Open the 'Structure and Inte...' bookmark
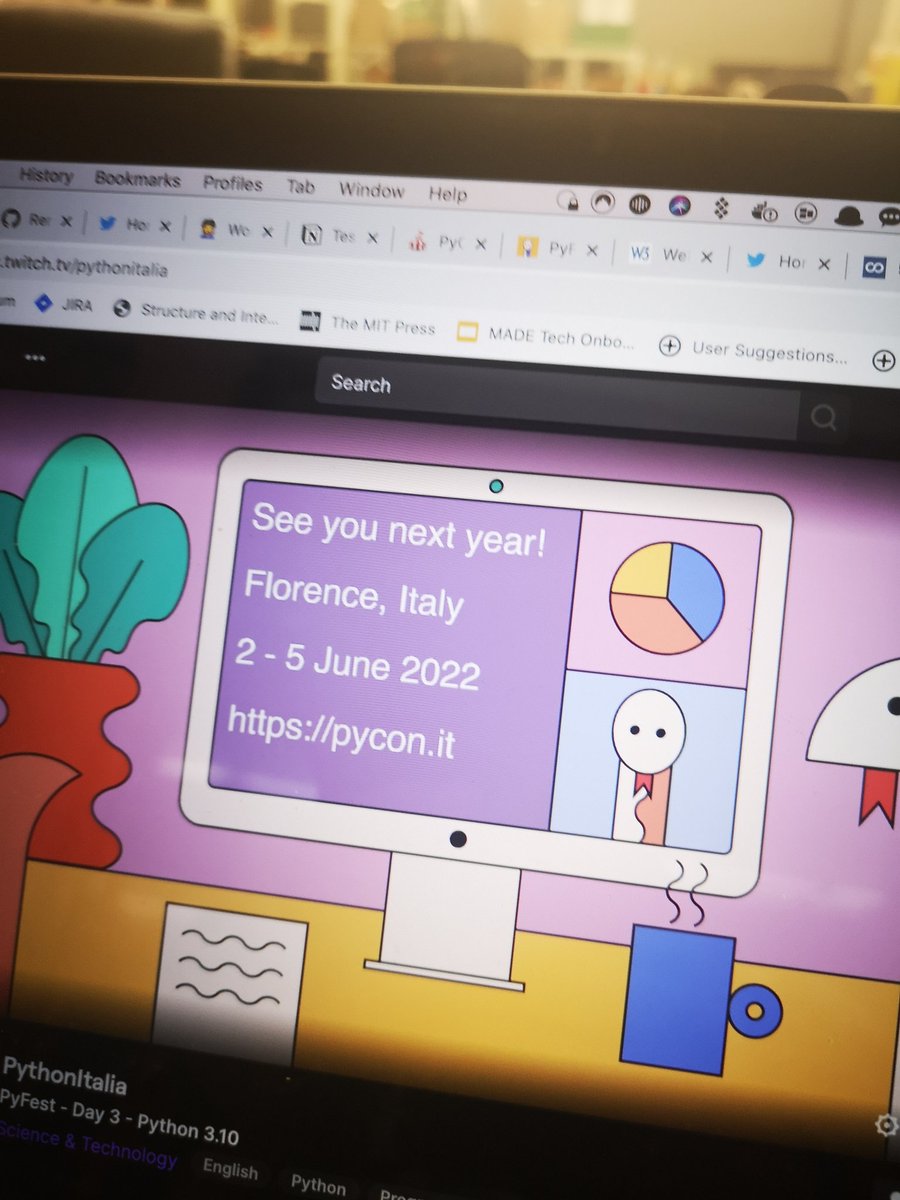The width and height of the screenshot is (900, 1200). (x=196, y=311)
